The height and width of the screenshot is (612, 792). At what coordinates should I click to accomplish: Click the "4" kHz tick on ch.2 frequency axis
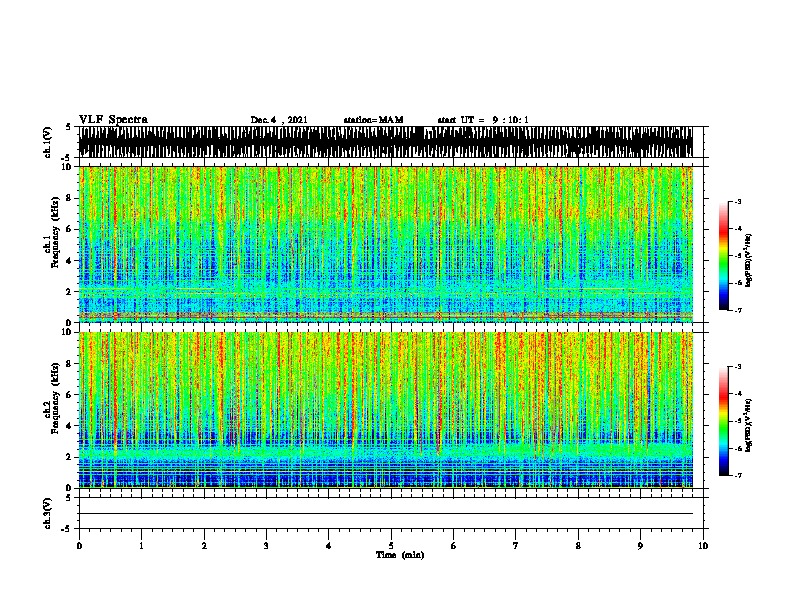(69, 426)
